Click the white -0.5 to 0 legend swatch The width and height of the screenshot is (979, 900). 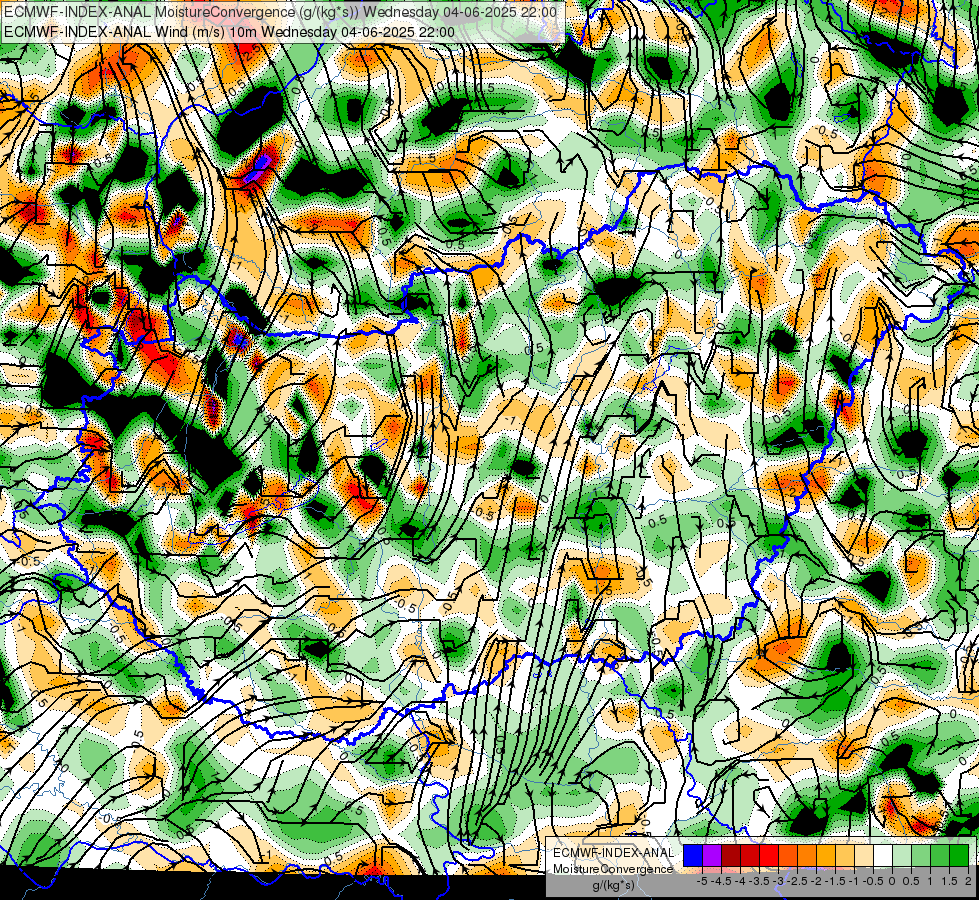pos(883,856)
